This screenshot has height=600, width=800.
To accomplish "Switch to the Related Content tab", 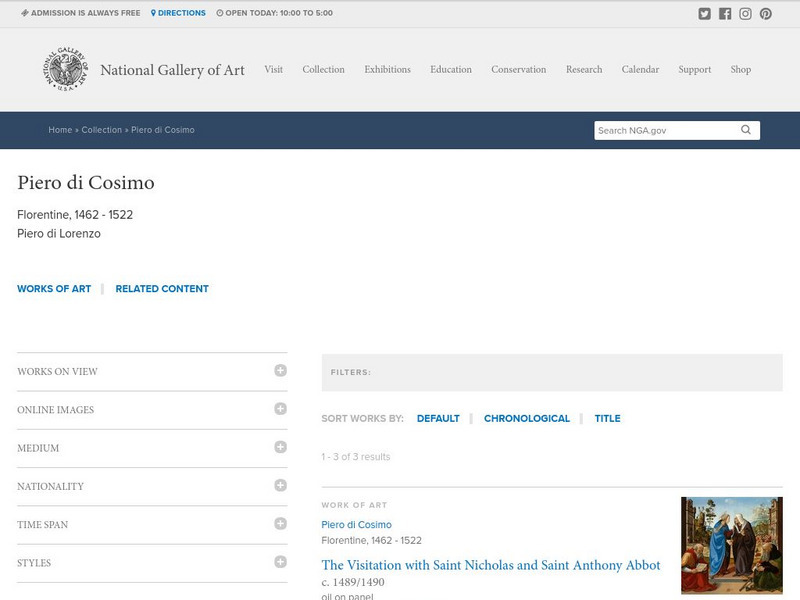I will click(162, 289).
